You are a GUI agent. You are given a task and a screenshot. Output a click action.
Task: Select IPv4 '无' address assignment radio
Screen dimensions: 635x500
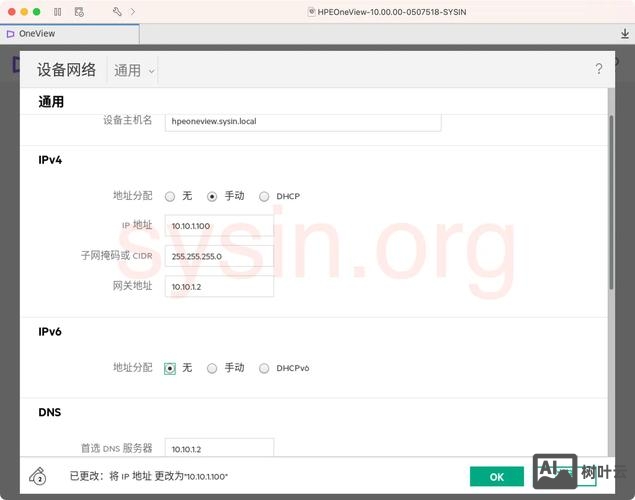coord(170,197)
